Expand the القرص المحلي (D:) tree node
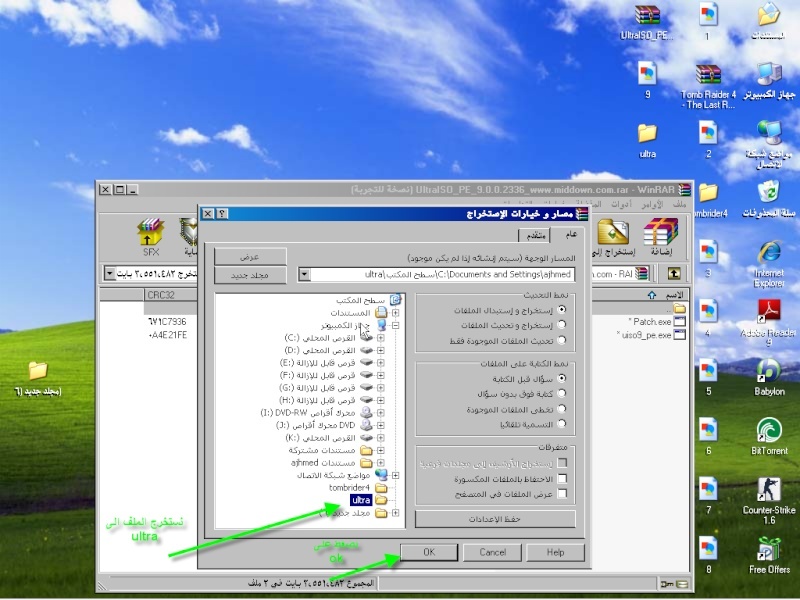800x600 pixels. click(x=381, y=351)
